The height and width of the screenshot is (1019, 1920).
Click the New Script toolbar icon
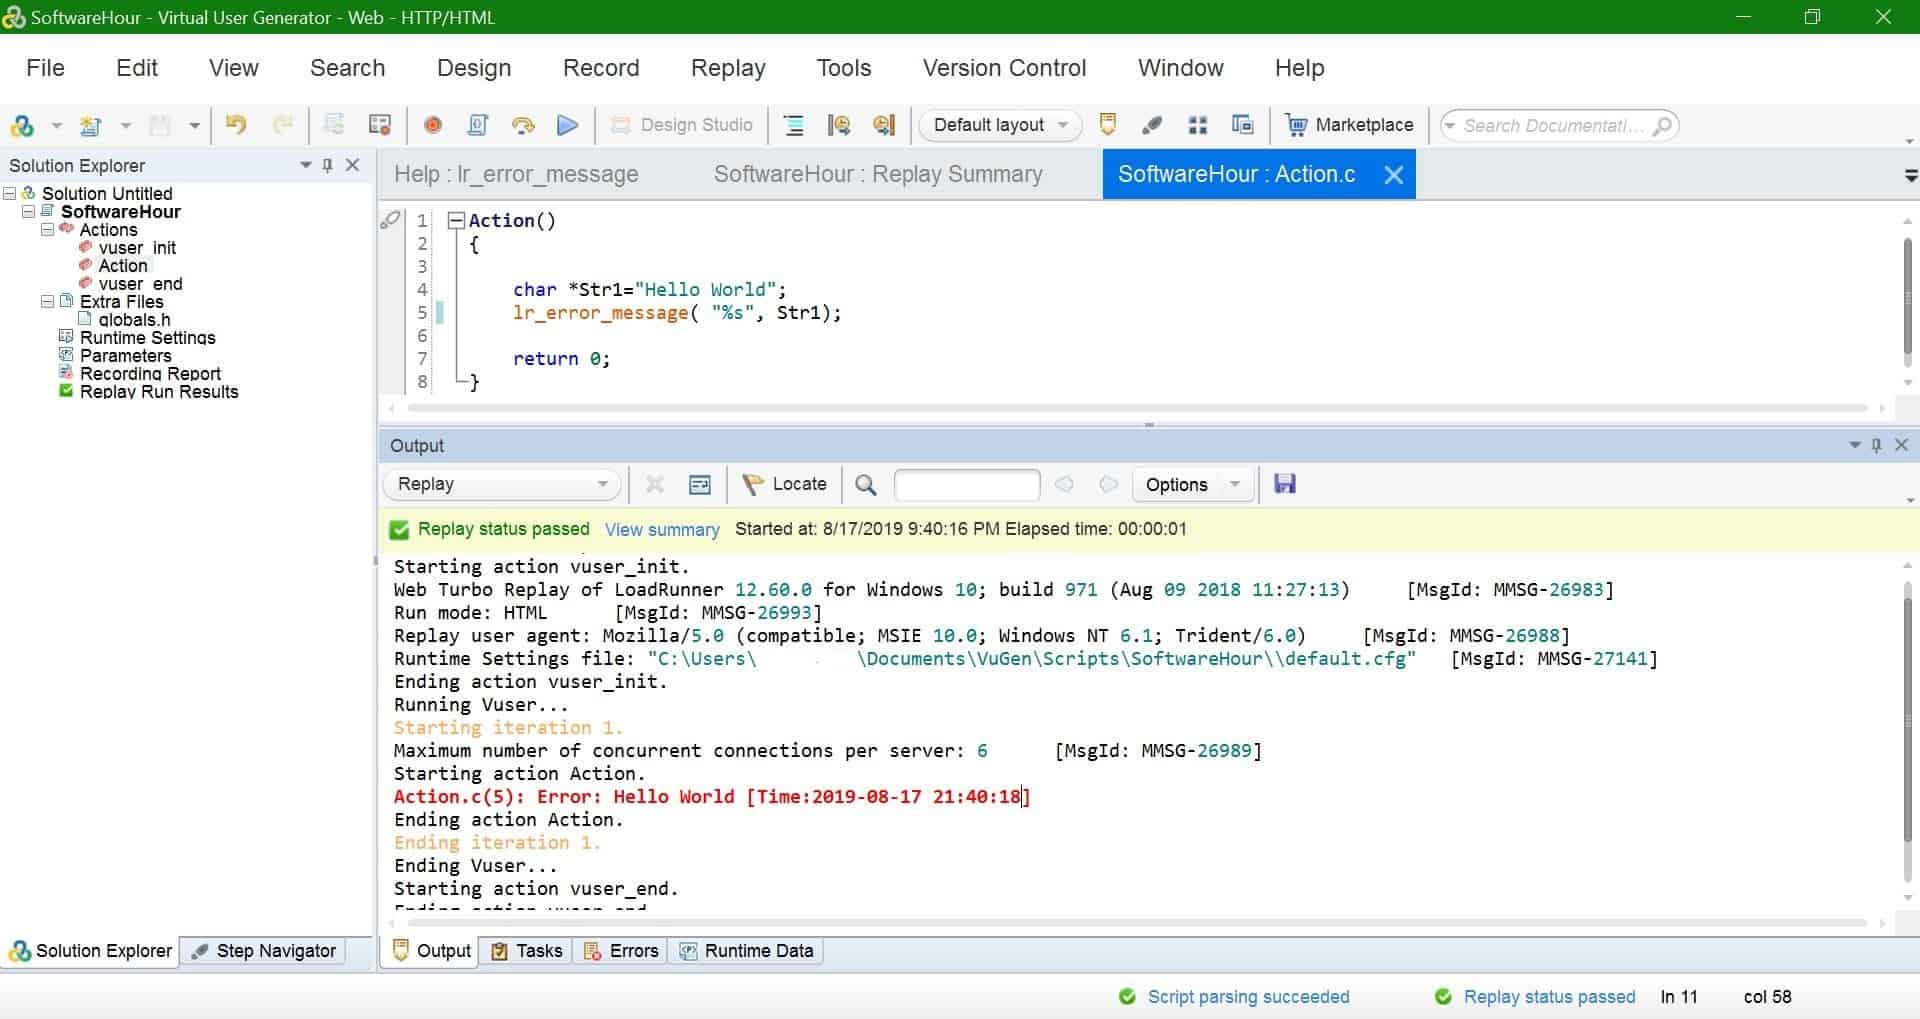pos(91,125)
